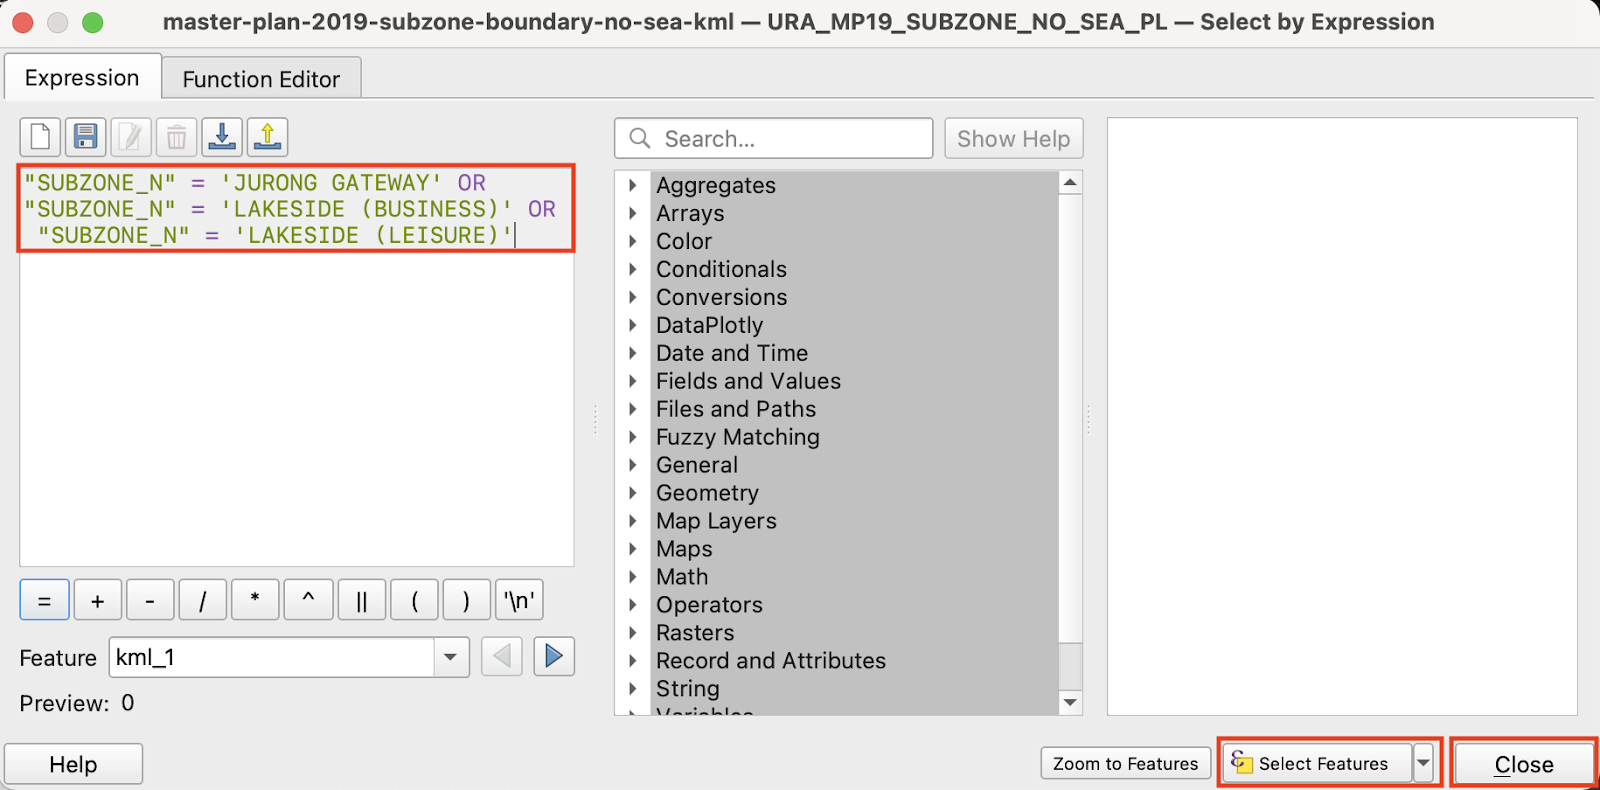This screenshot has height=790, width=1600.
Task: Expand the Fields and Values group
Action: (633, 381)
